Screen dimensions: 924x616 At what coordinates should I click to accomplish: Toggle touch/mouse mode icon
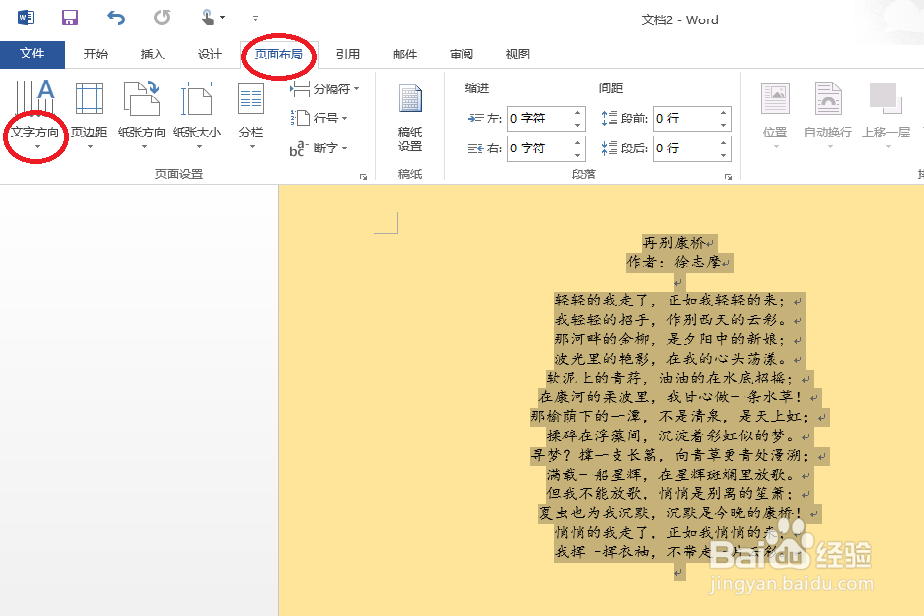coord(208,18)
